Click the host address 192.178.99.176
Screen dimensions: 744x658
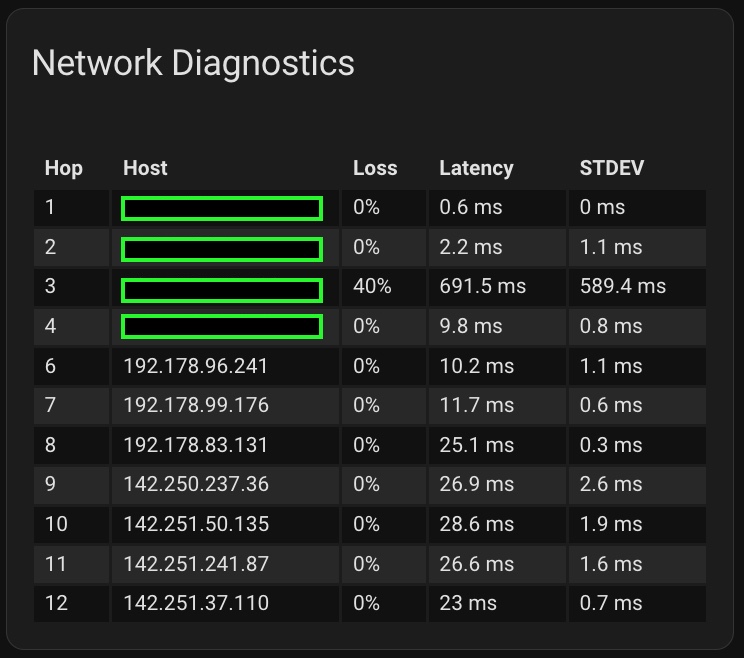pos(196,405)
